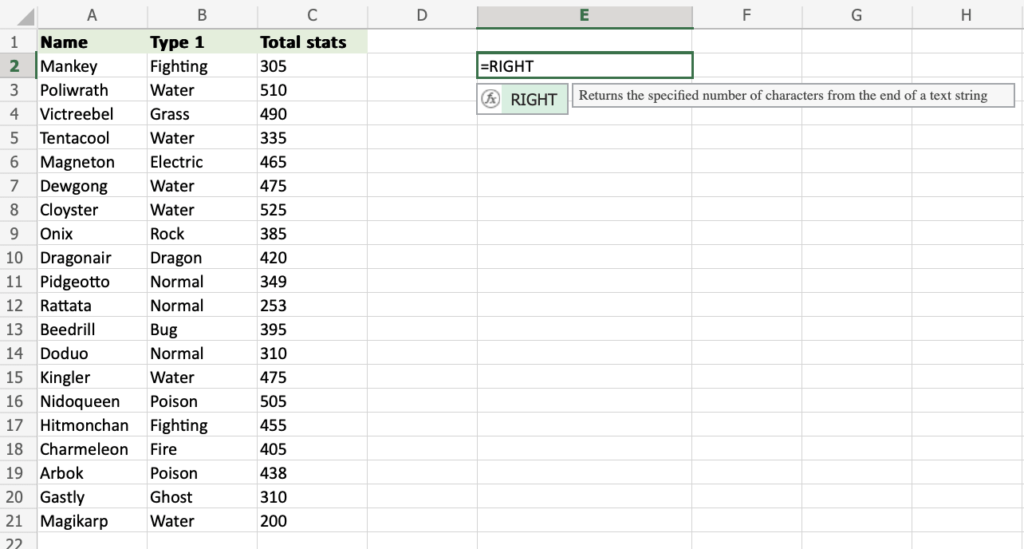Select the cell containing 525
1024x549 pixels.
(312, 210)
